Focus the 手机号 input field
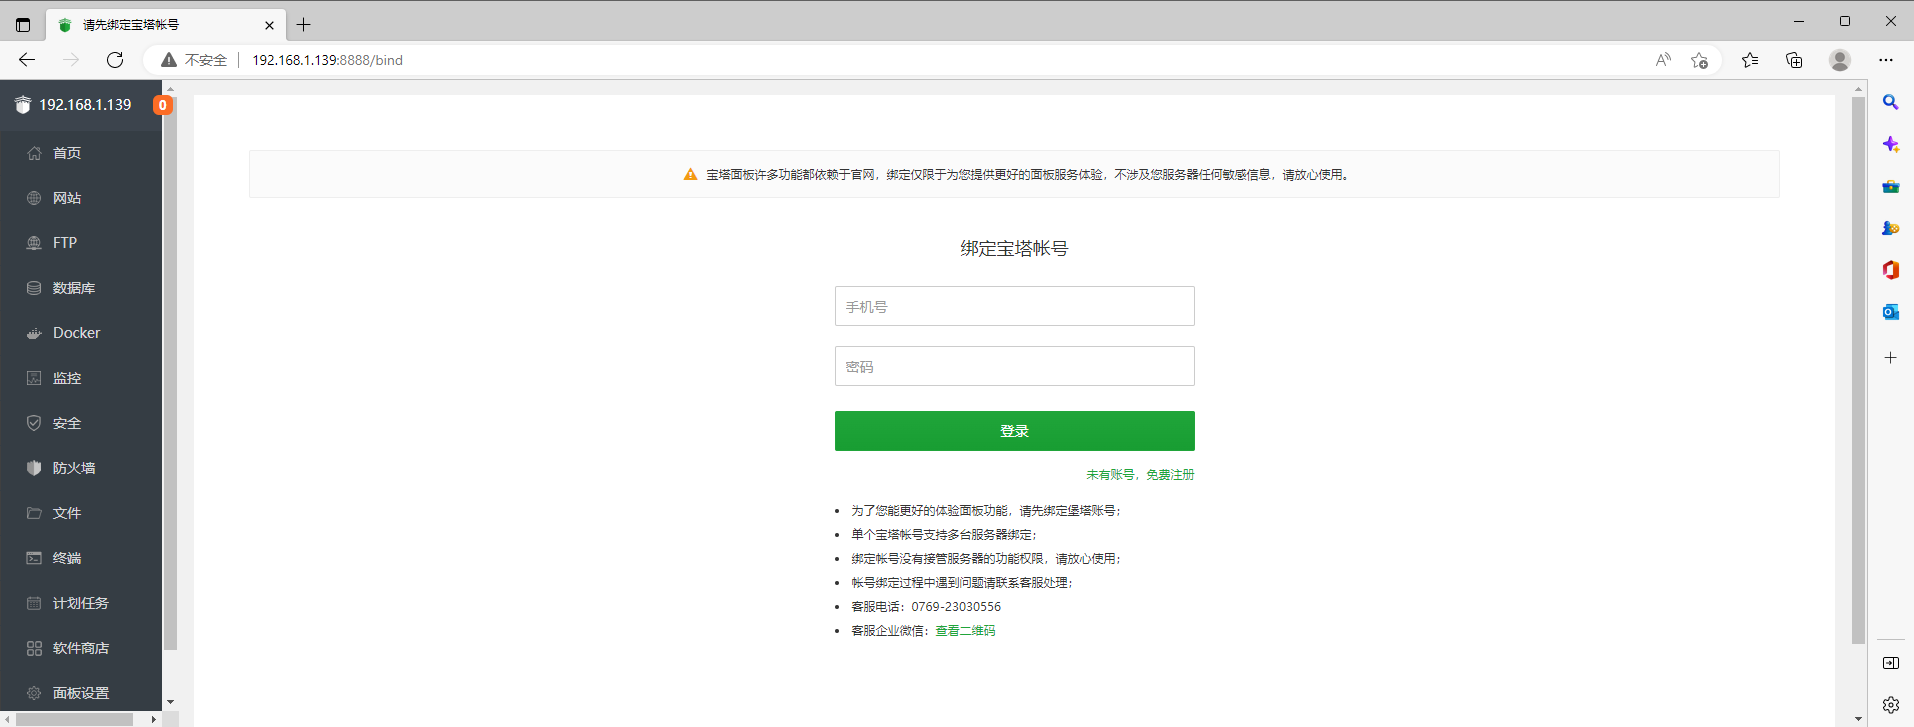Screen dimensions: 1914x727 pyautogui.click(x=1014, y=306)
